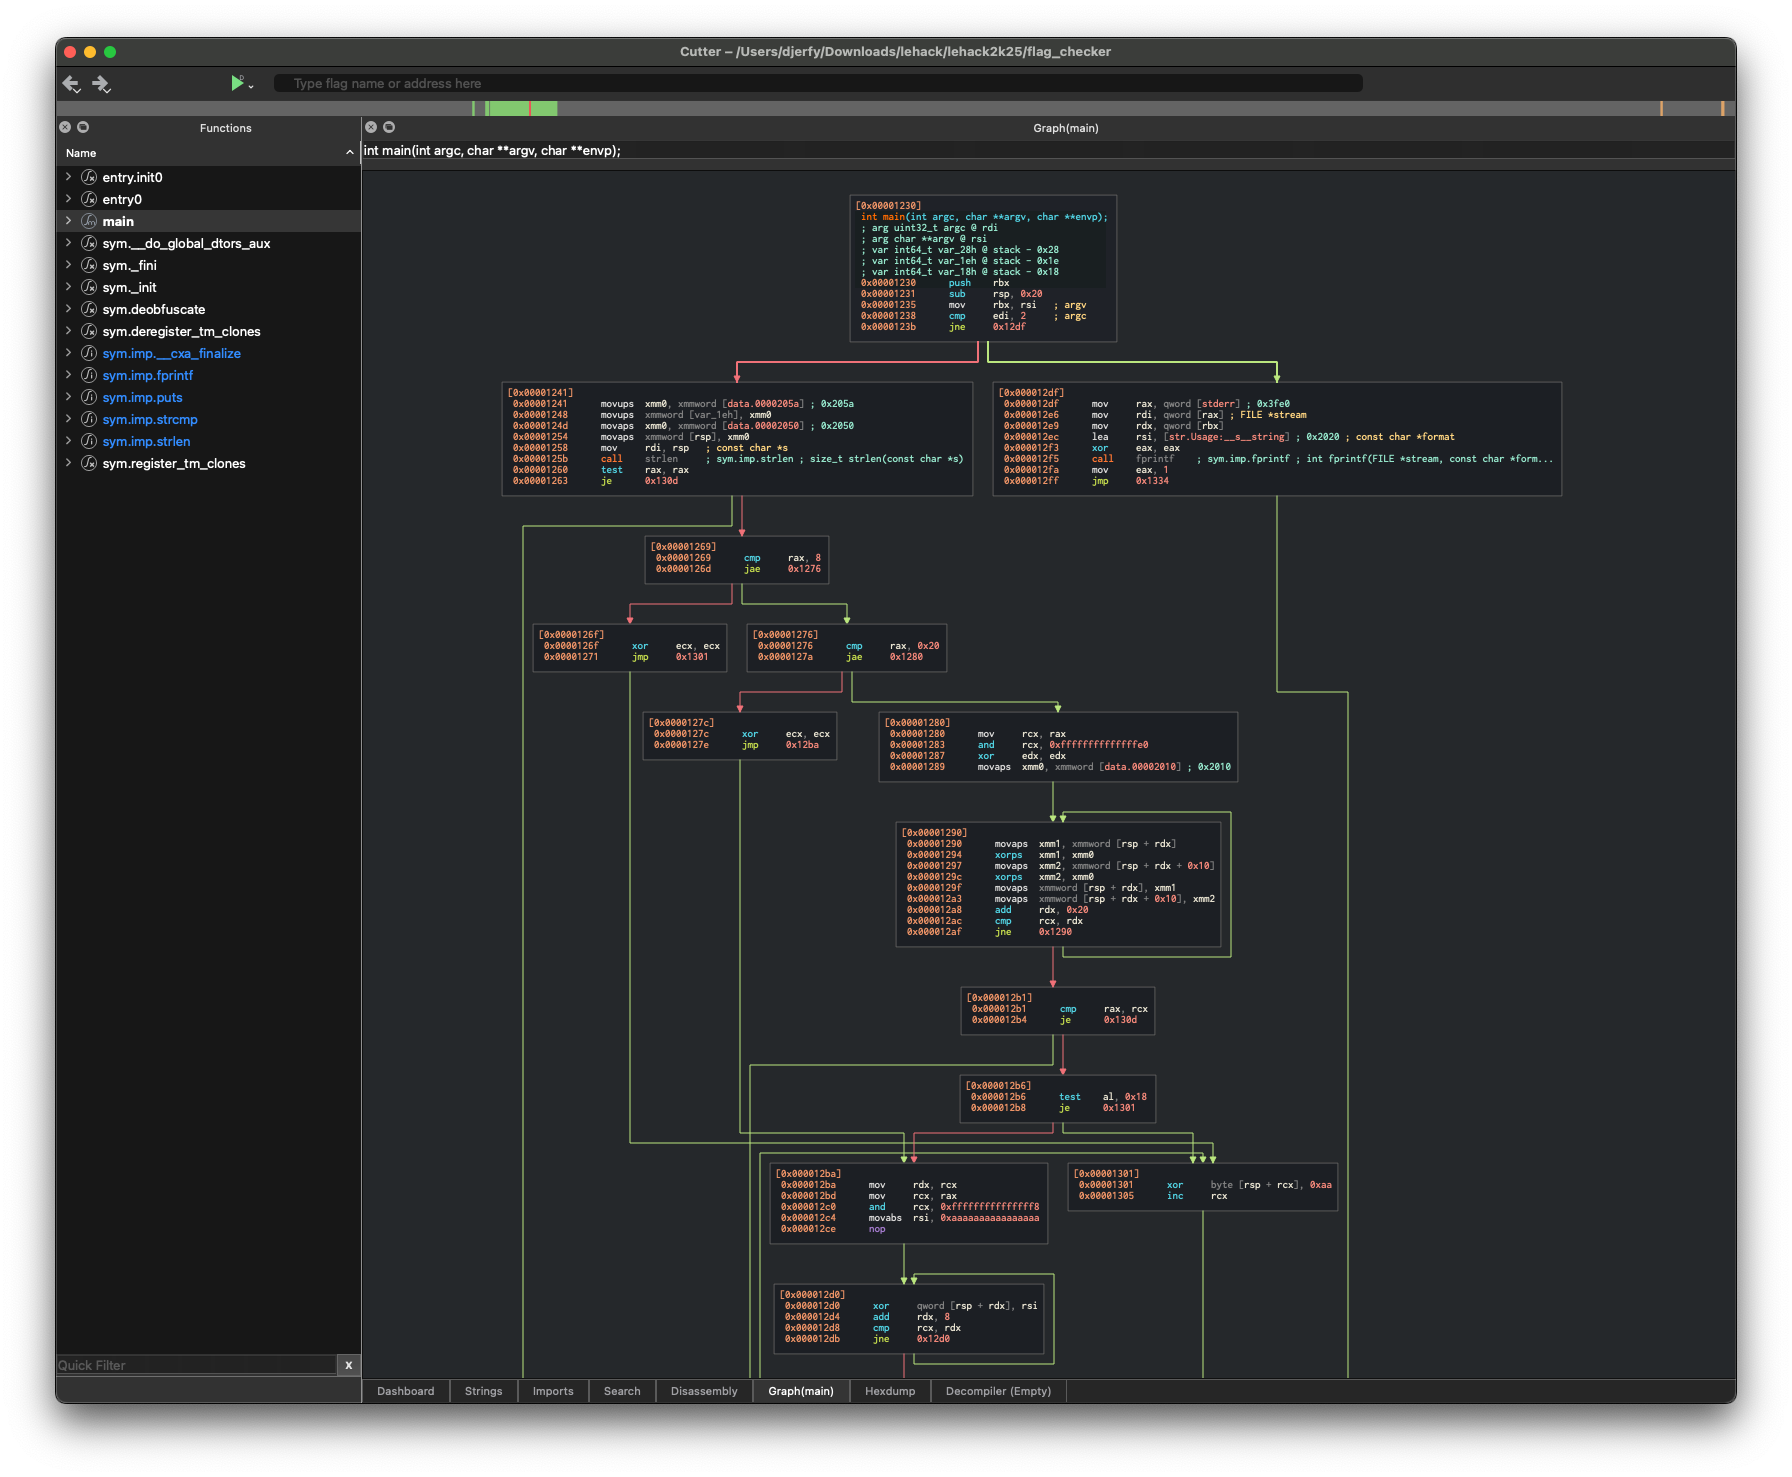The width and height of the screenshot is (1792, 1477).
Task: Expand the main function row
Action: point(68,221)
